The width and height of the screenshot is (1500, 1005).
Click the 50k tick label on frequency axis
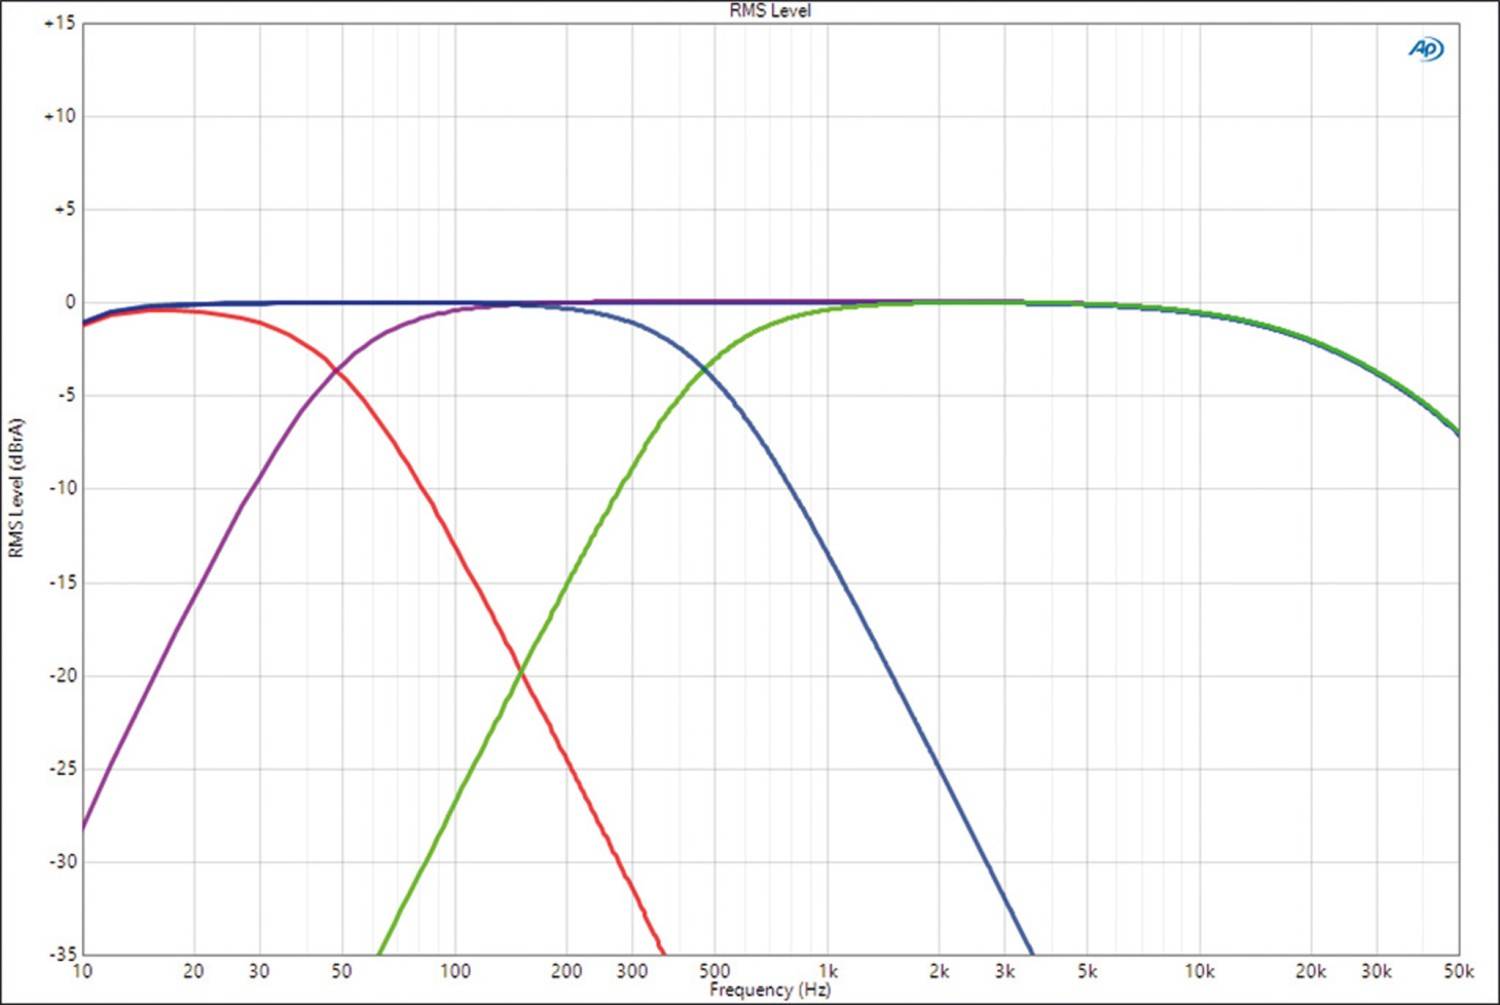coord(1458,971)
